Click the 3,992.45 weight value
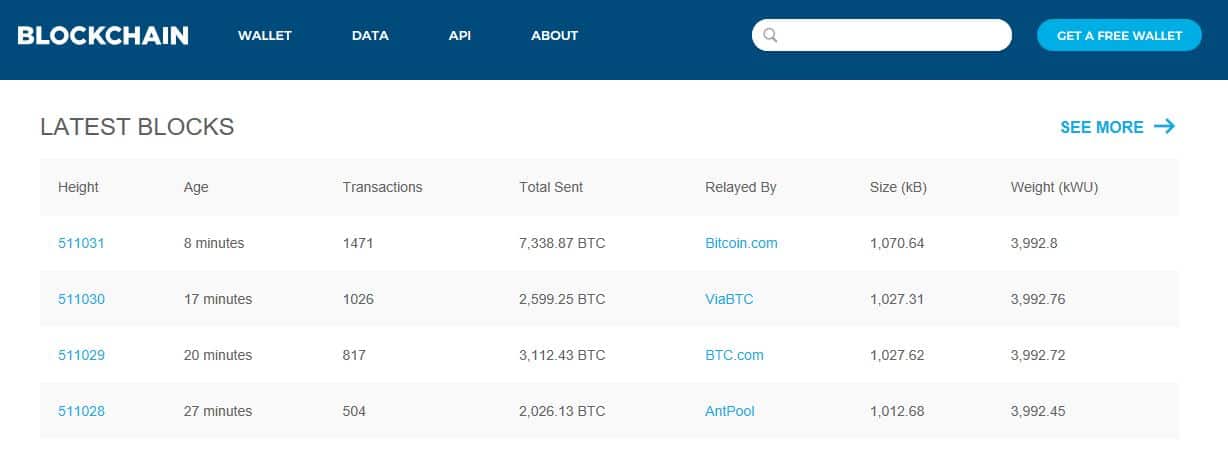Viewport: 1228px width, 466px height. 1038,411
